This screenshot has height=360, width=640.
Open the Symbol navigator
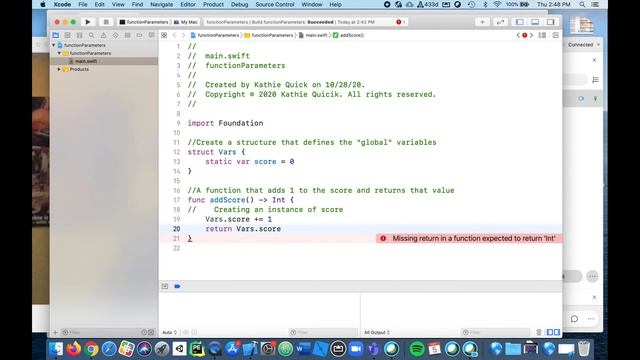[80, 36]
